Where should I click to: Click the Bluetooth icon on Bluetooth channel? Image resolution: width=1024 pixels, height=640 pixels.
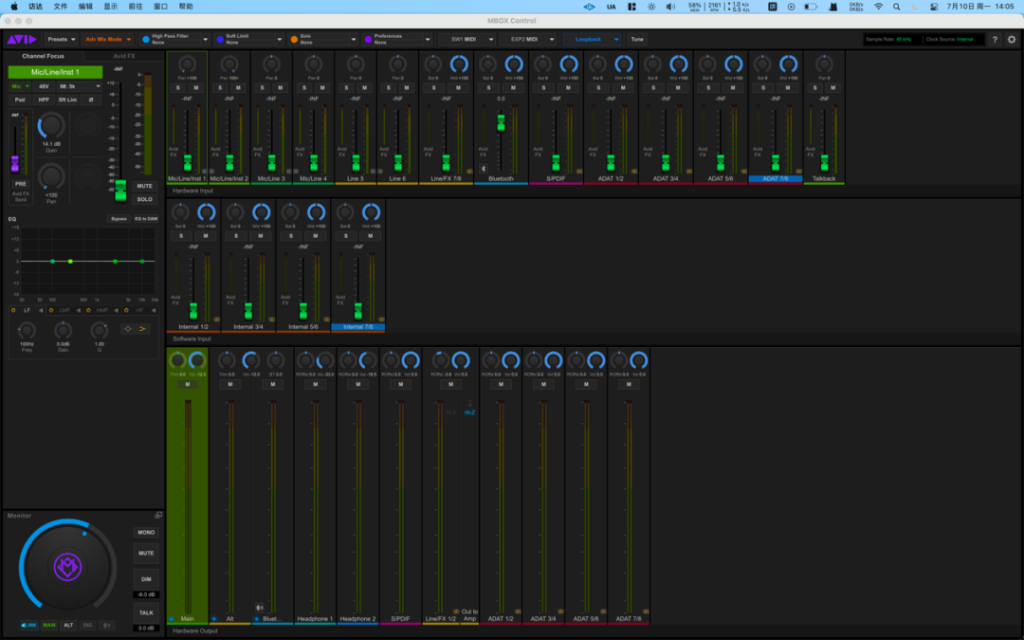(483, 168)
